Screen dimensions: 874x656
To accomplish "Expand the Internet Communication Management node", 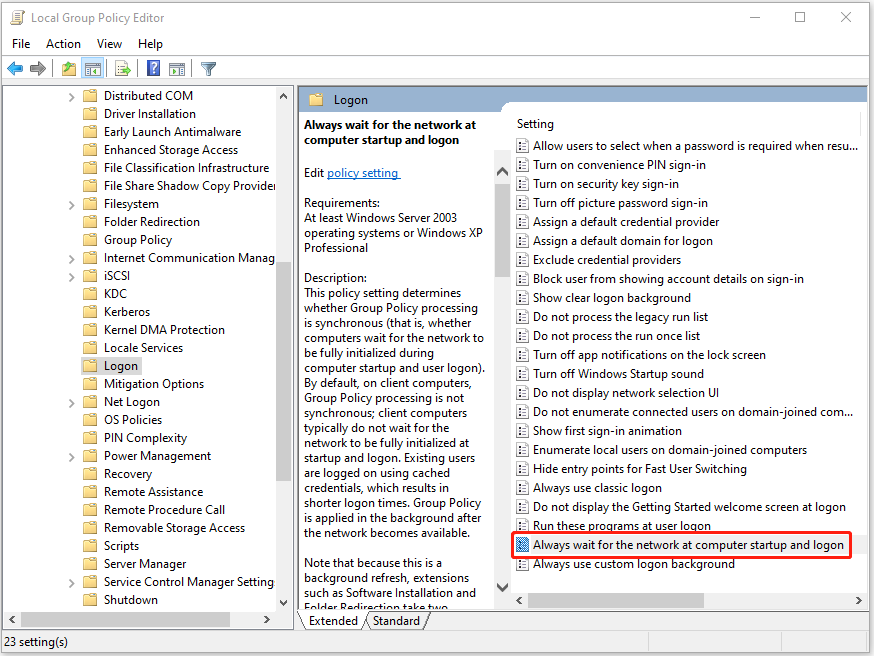I will (x=71, y=259).
